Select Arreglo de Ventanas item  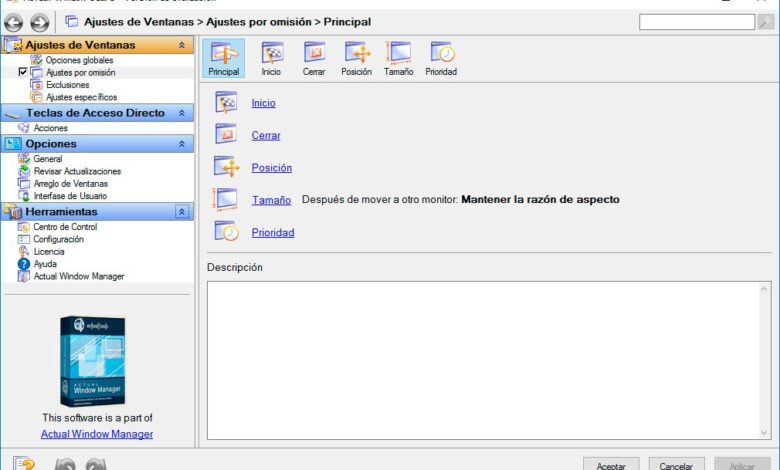(71, 184)
